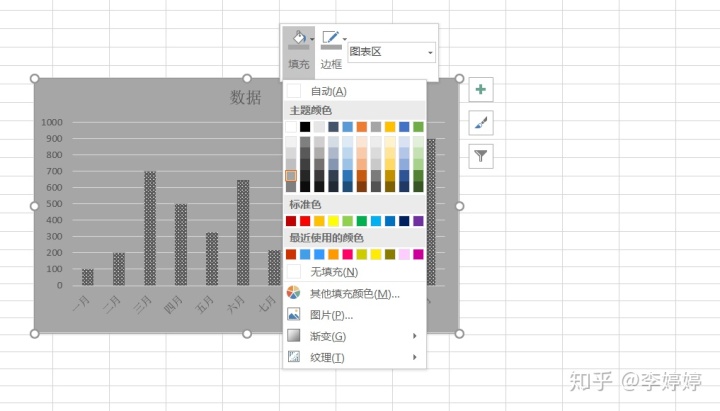Pick the dark navy standard color swatch

pos(404,221)
